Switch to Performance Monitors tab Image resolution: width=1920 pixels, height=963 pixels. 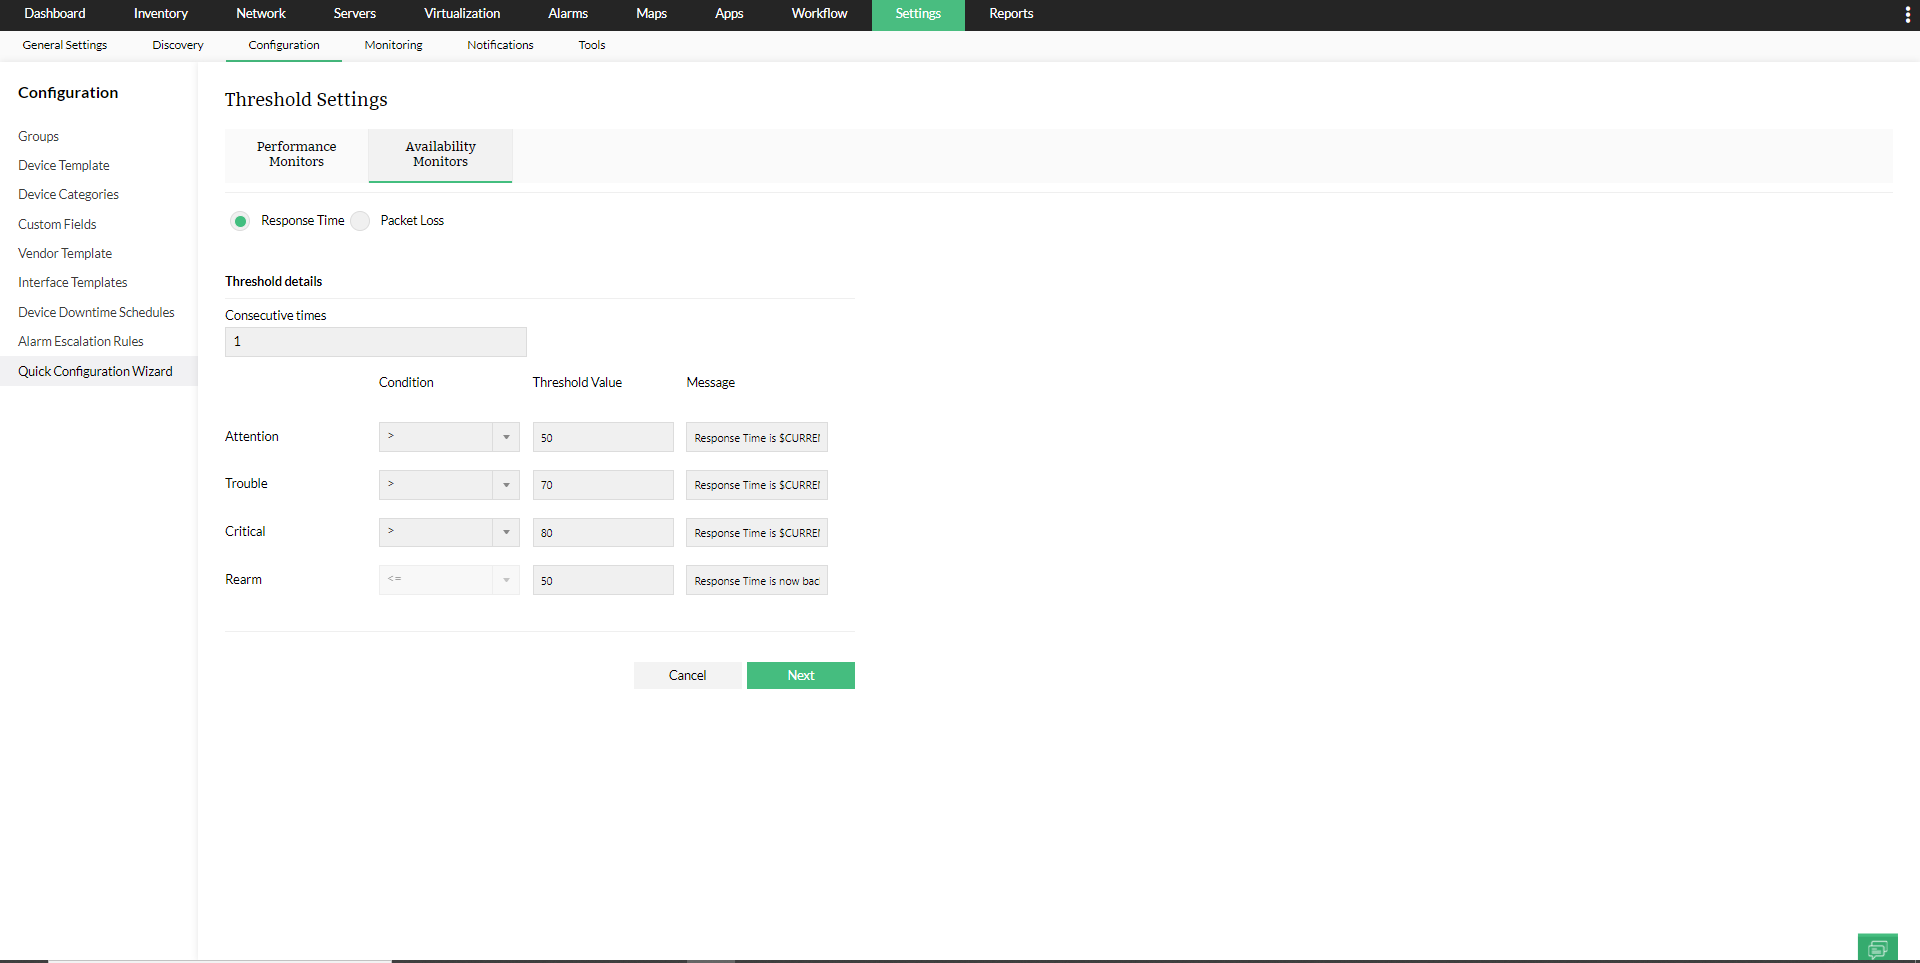(297, 155)
